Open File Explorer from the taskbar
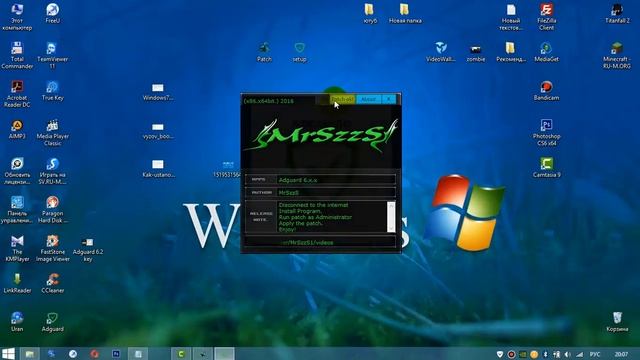 29,353
